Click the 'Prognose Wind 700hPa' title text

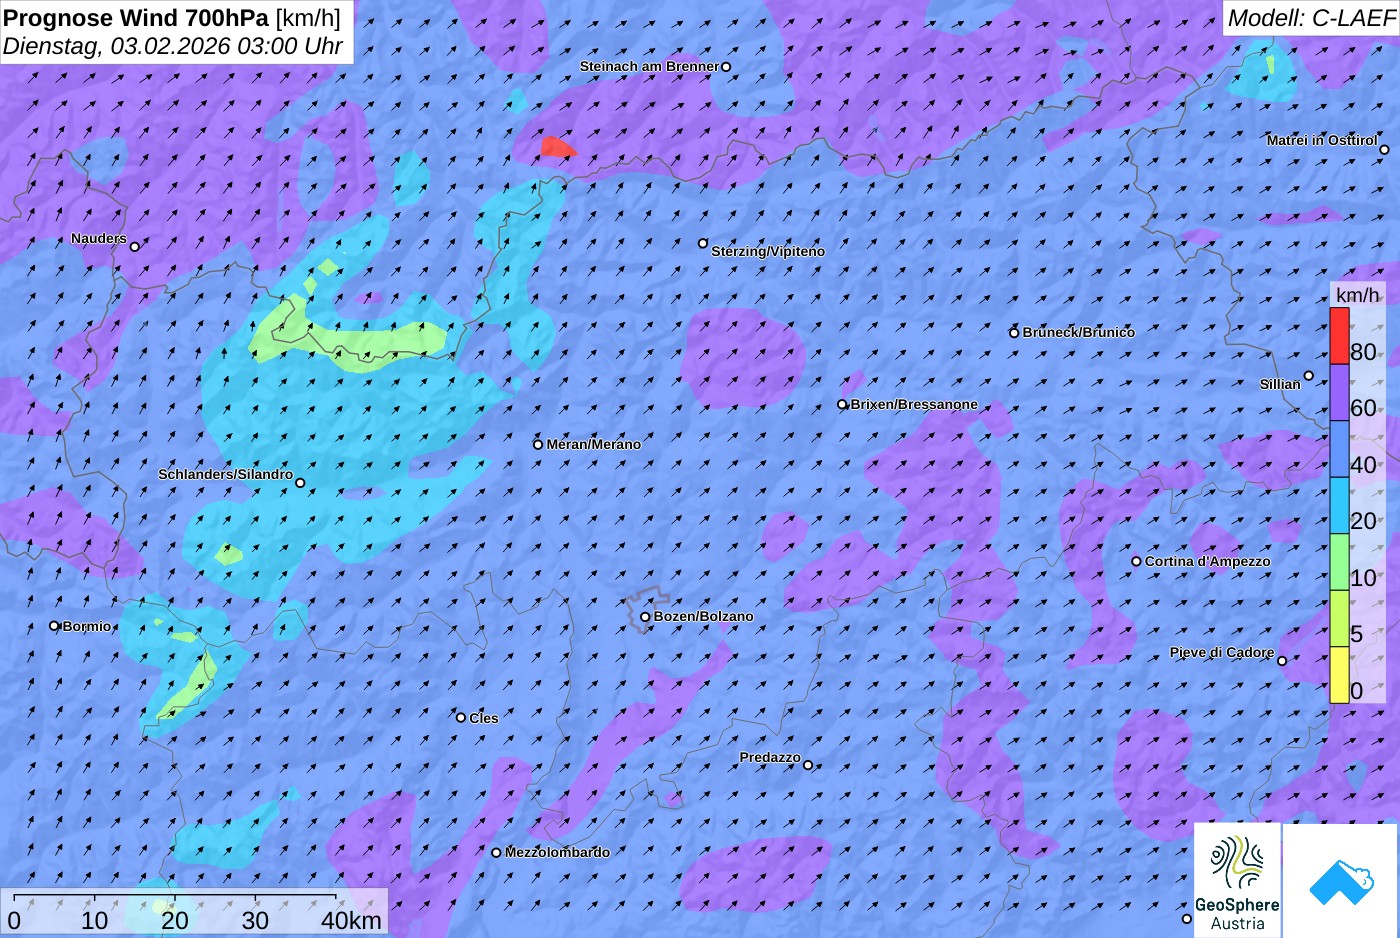(137, 17)
